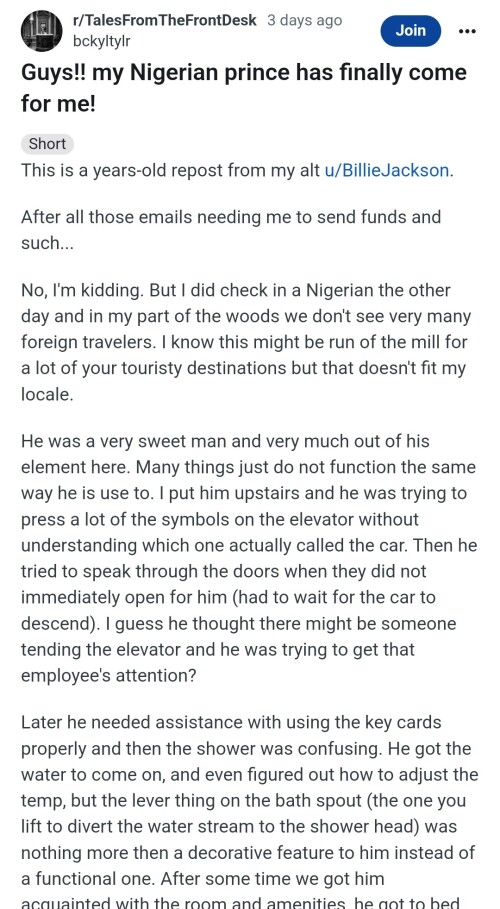Click 'Later he needed assistance' line
Viewport: 500px width, 909px height.
[x=231, y=722]
